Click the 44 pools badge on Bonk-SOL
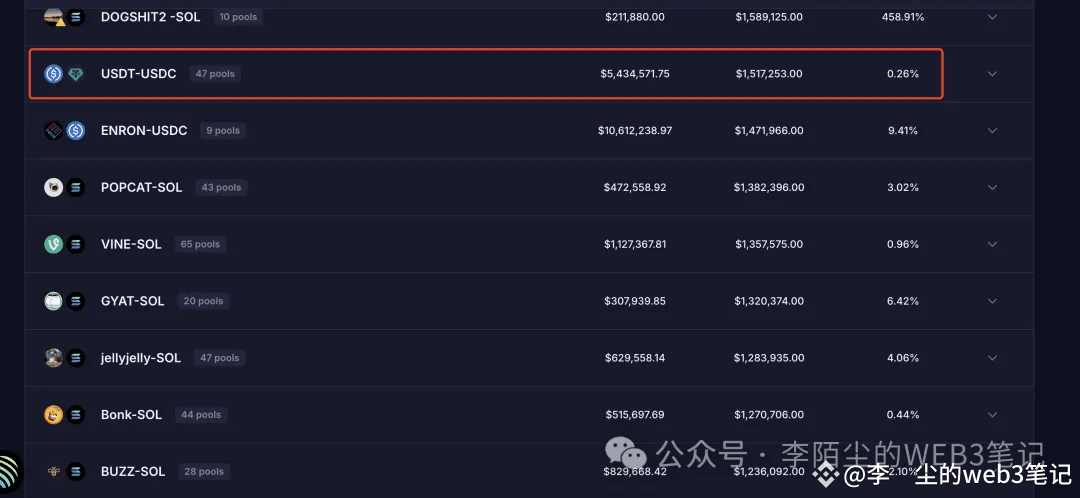 (201, 415)
